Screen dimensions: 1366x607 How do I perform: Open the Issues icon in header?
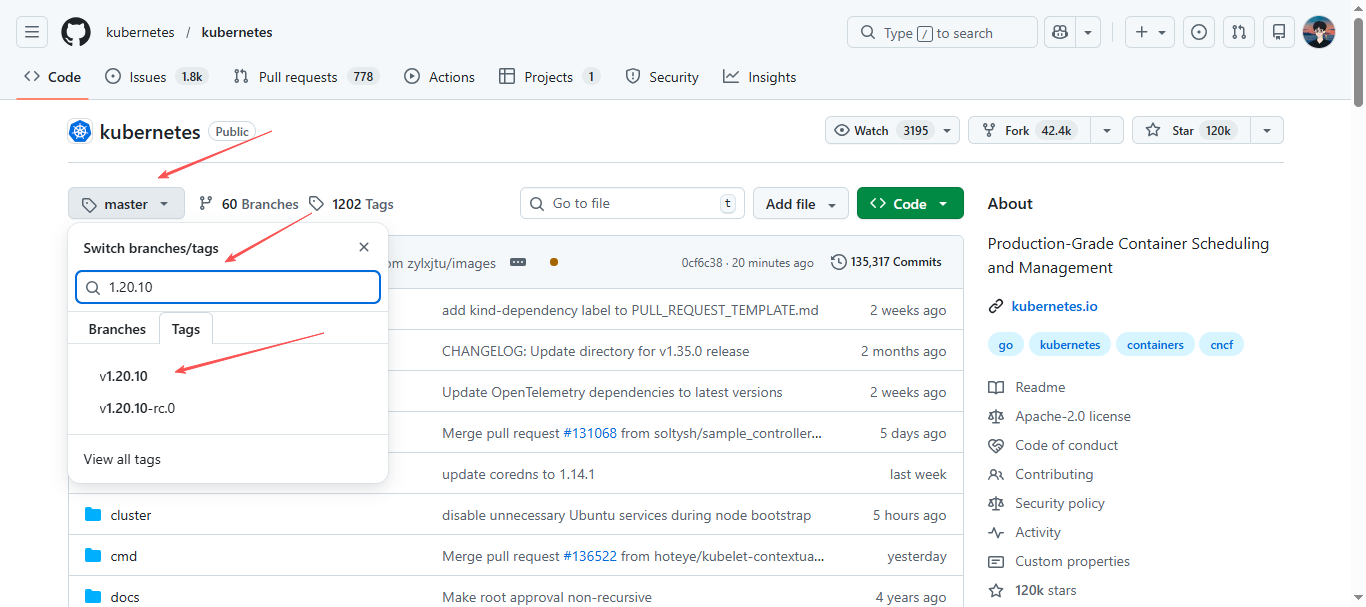(1199, 32)
